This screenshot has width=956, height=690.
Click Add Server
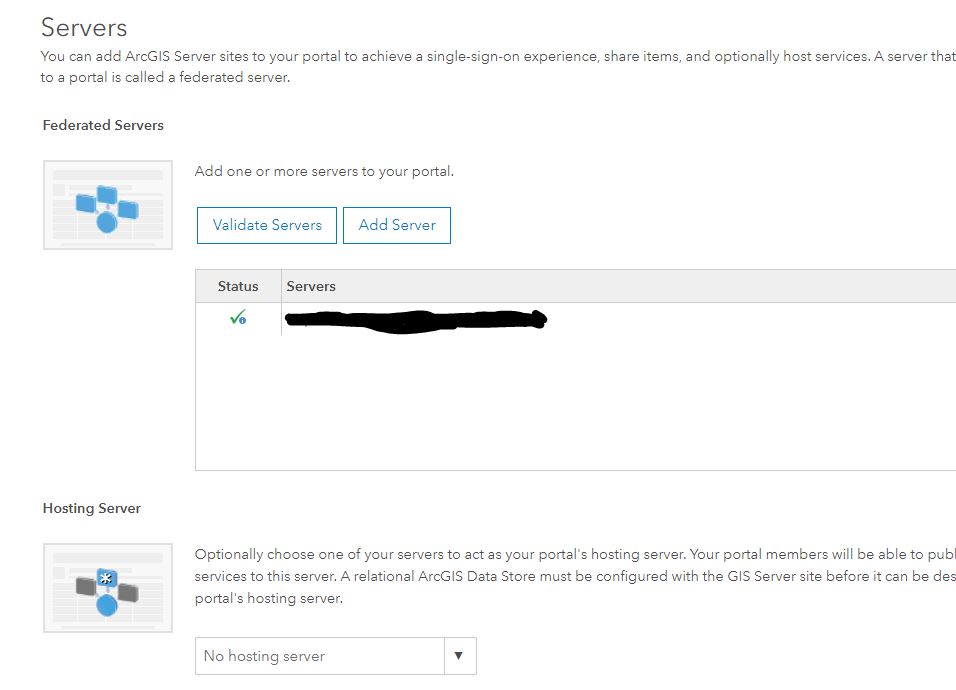point(397,225)
